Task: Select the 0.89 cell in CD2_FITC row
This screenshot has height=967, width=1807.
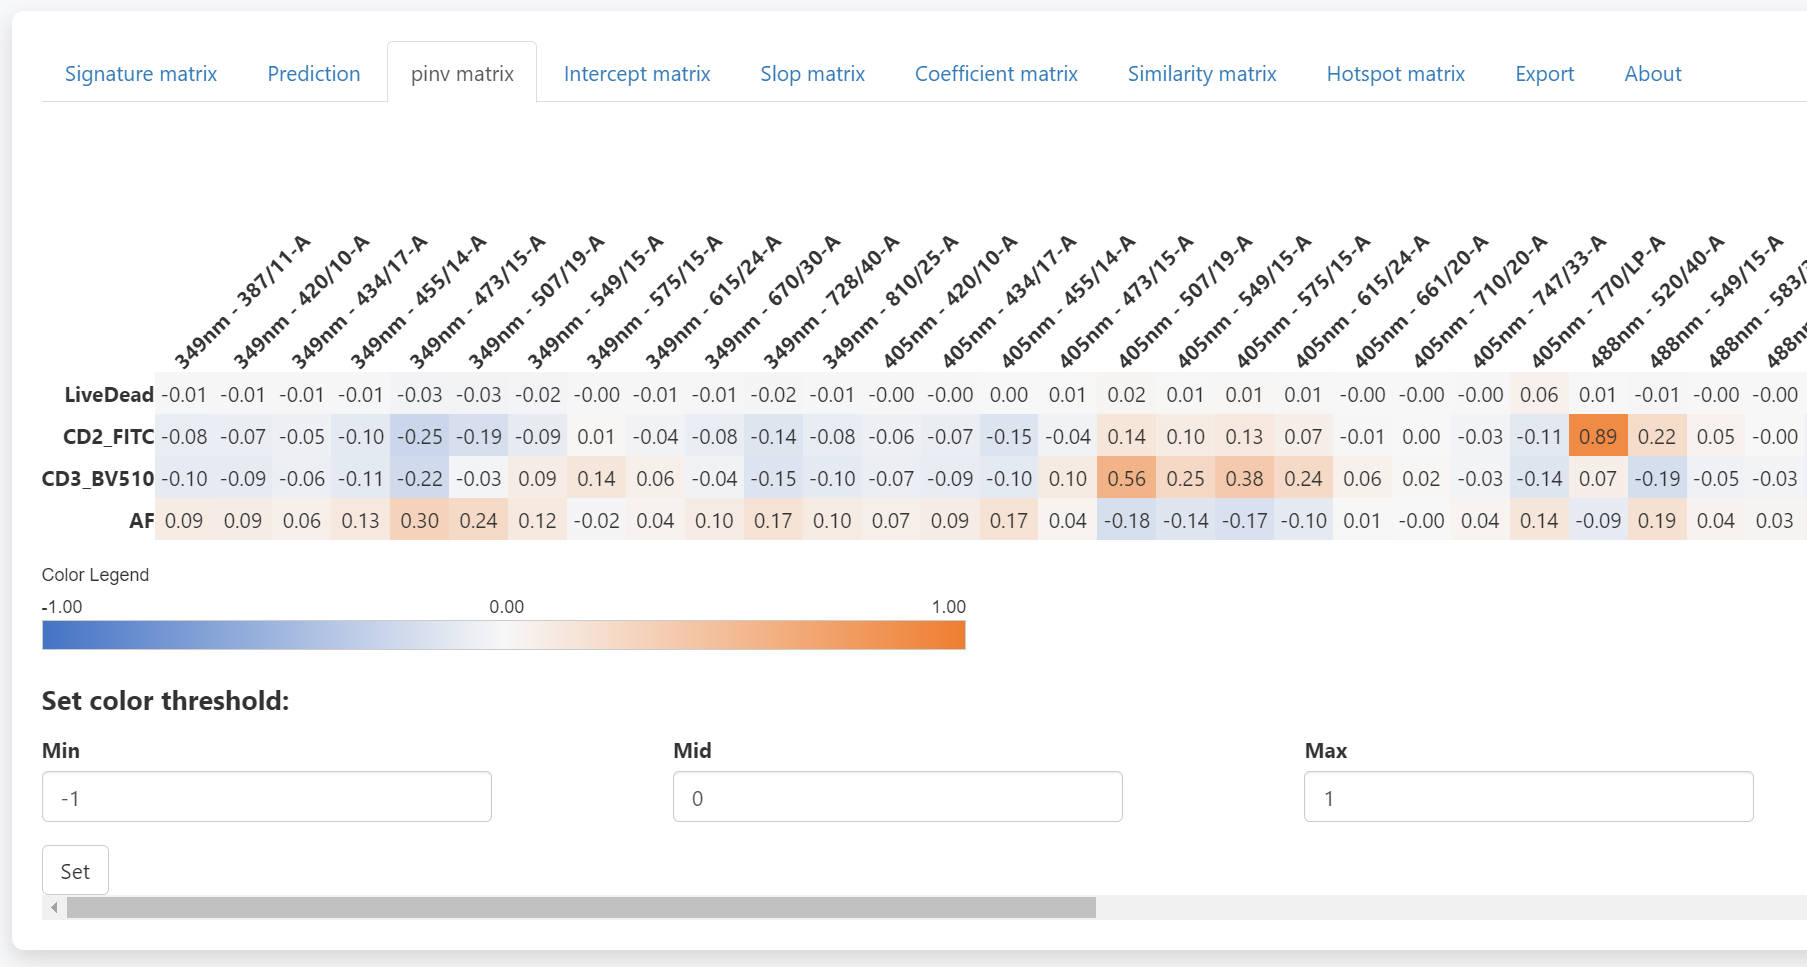Action: coord(1597,437)
